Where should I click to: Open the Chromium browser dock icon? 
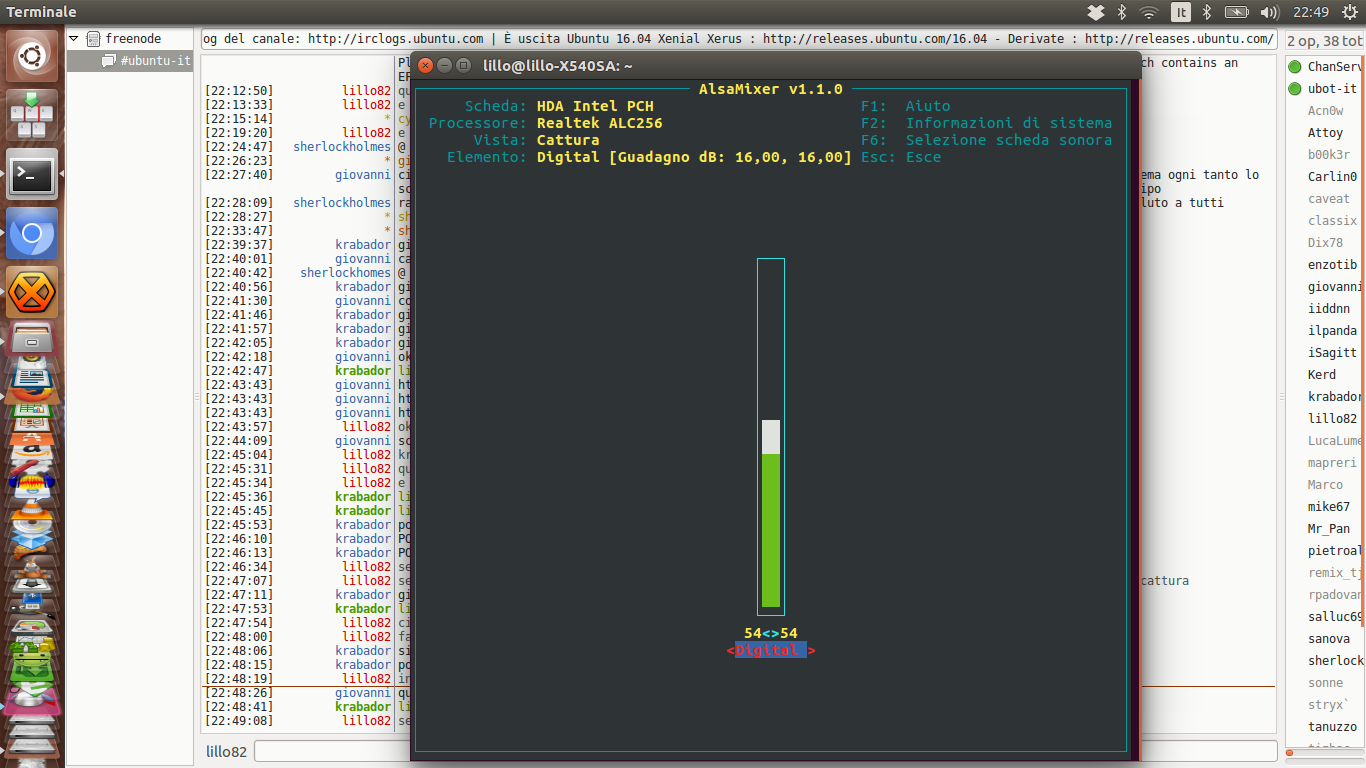[x=33, y=234]
